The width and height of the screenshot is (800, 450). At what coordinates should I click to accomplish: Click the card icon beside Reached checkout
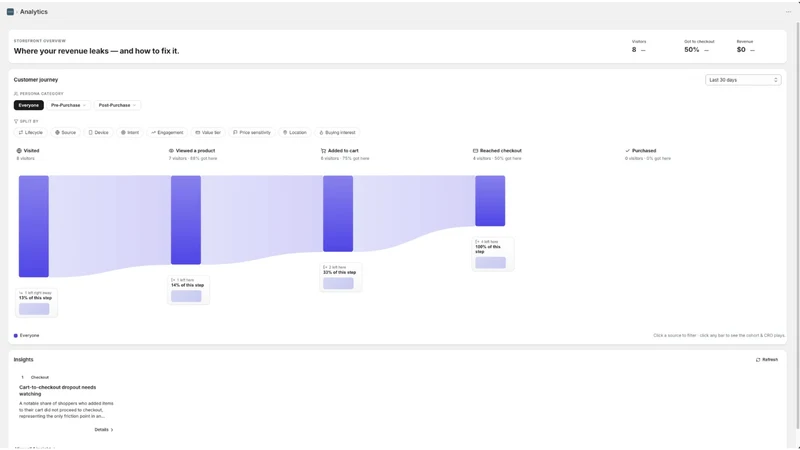(475, 151)
